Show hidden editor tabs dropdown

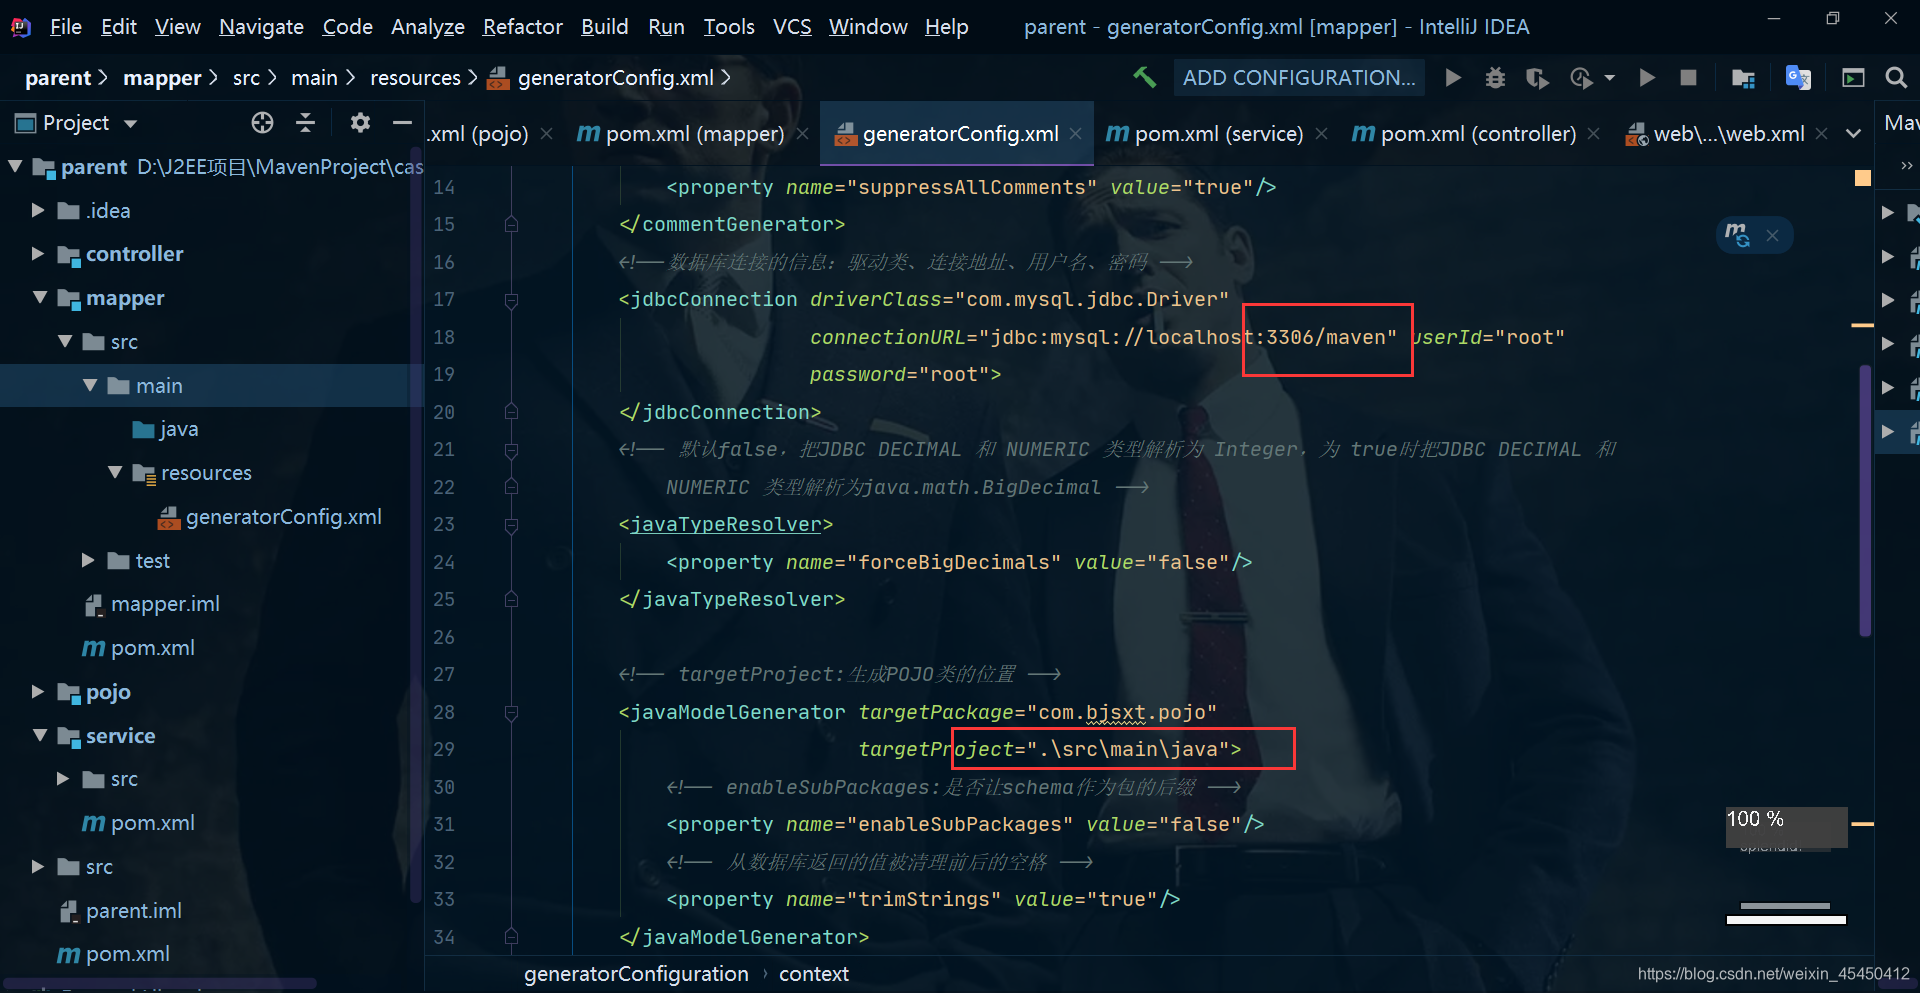pyautogui.click(x=1853, y=133)
